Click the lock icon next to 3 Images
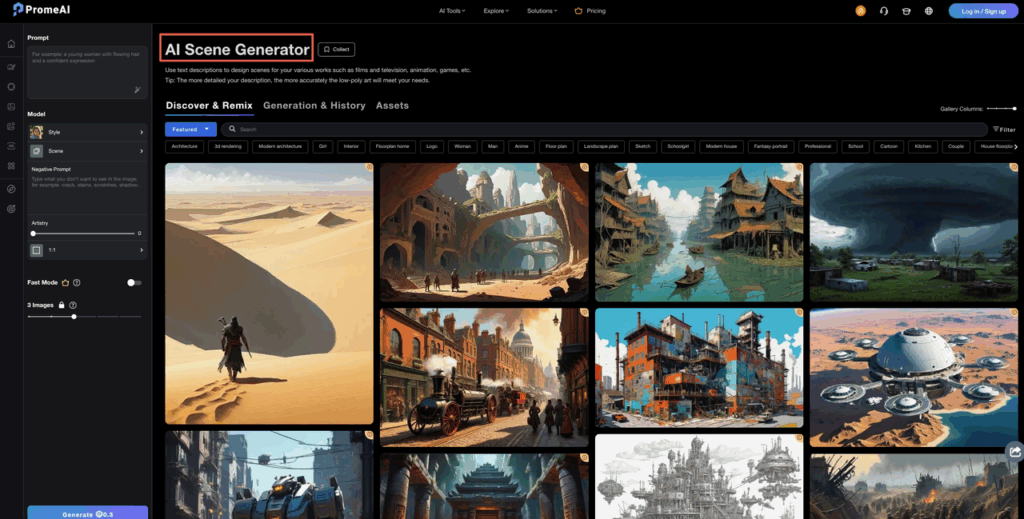Image resolution: width=1024 pixels, height=519 pixels. point(61,305)
